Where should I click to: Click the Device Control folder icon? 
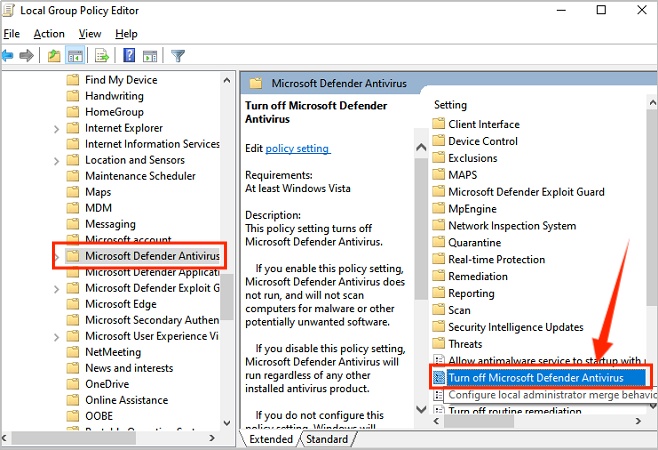tap(439, 141)
